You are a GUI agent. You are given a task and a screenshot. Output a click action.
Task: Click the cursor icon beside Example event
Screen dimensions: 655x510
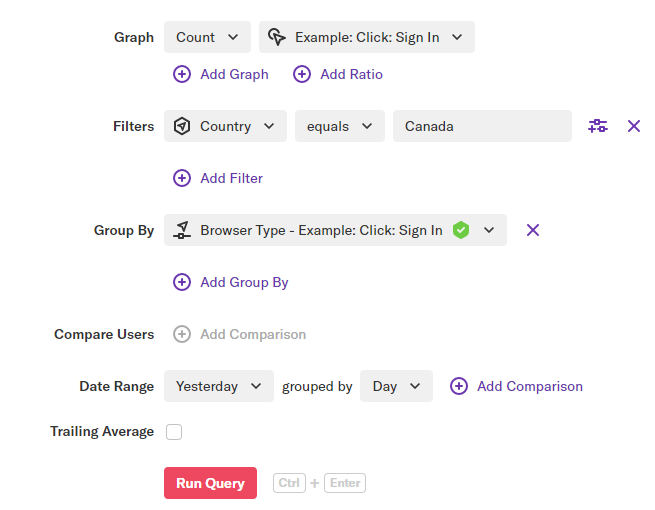[277, 37]
